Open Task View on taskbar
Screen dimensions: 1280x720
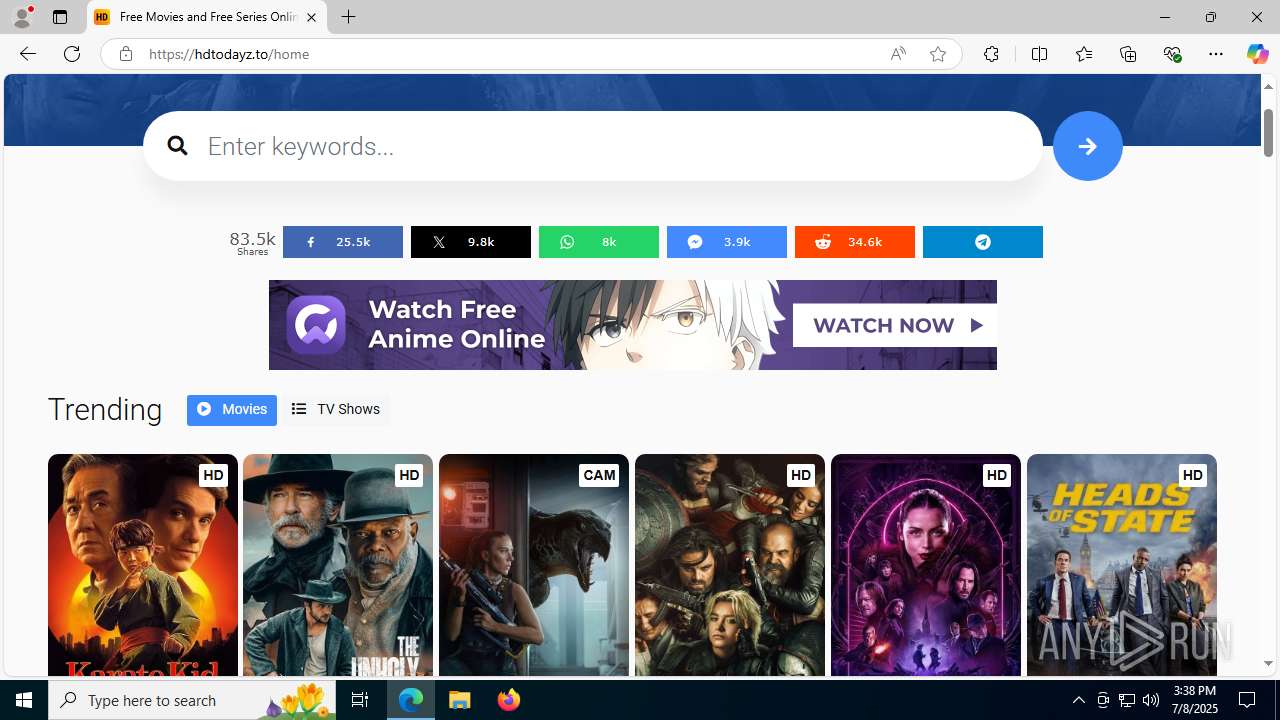coord(360,700)
